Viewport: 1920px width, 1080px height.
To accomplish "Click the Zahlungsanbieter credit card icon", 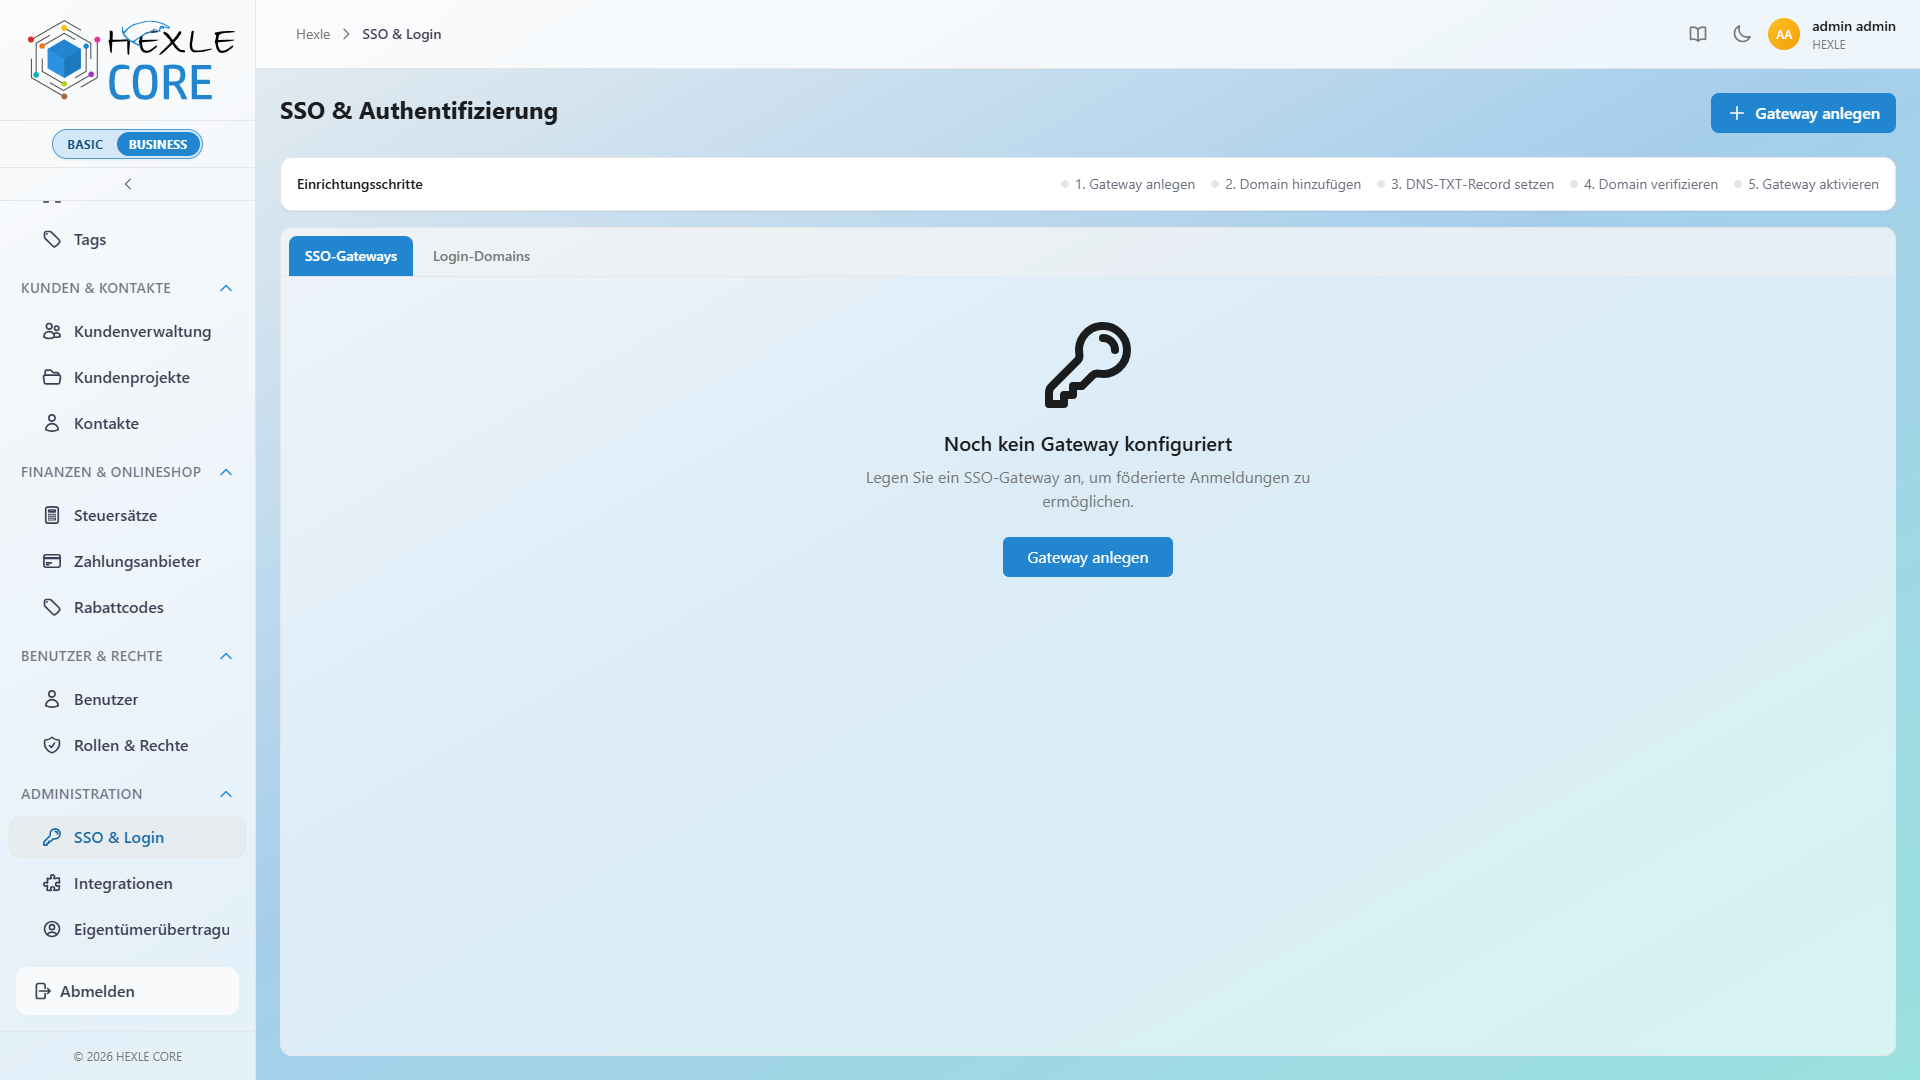I will click(x=52, y=561).
